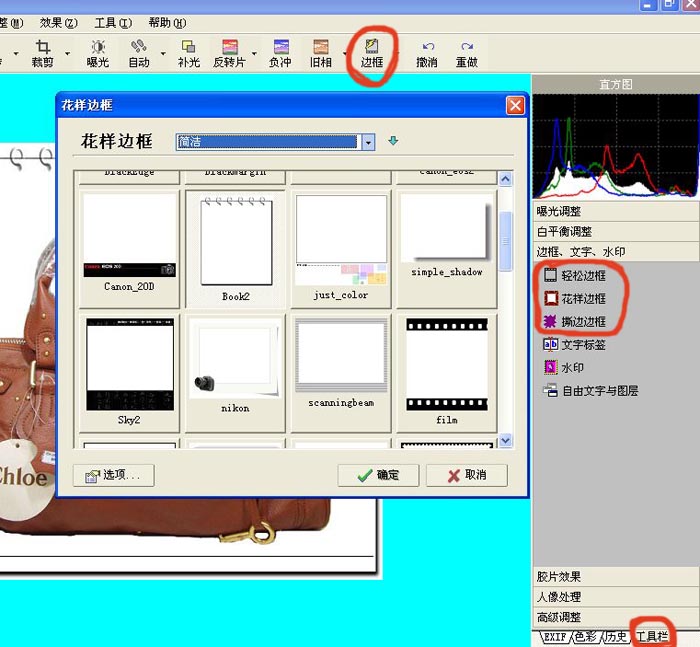Expand the 白平衡调整 panel section

[616, 231]
